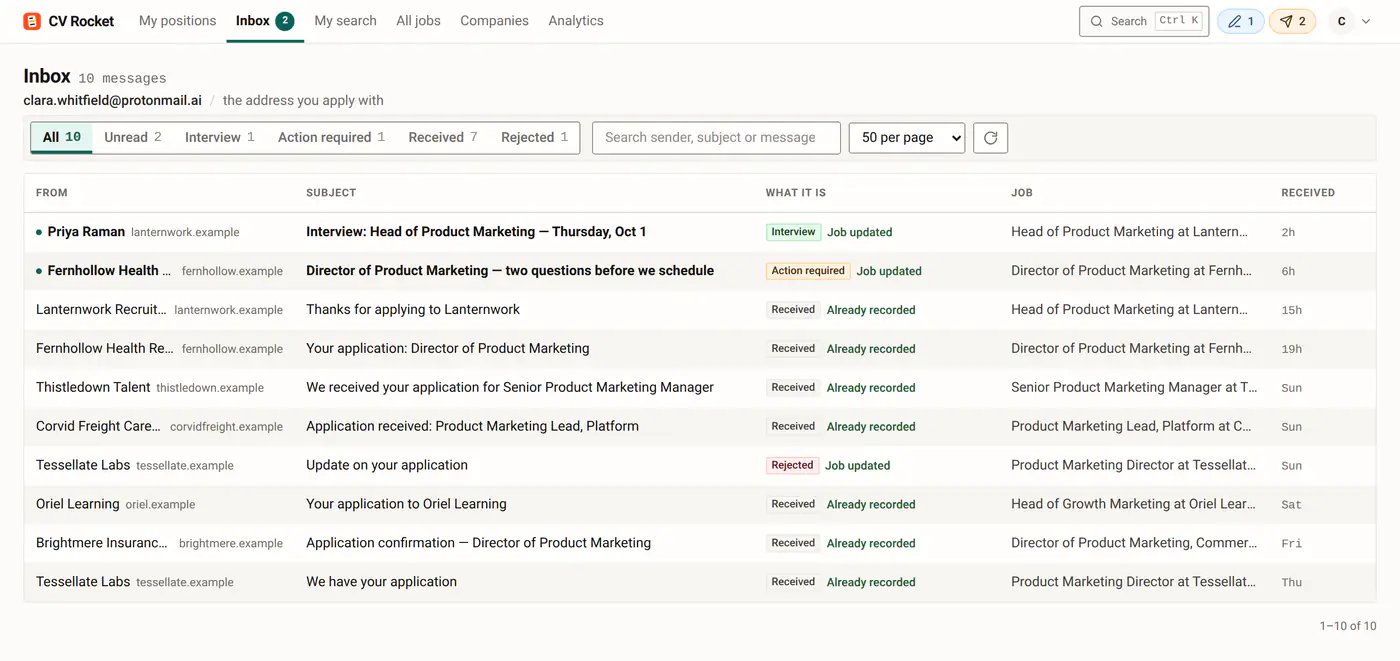This screenshot has width=1400, height=661.
Task: Open the 50 per page dropdown
Action: [907, 137]
